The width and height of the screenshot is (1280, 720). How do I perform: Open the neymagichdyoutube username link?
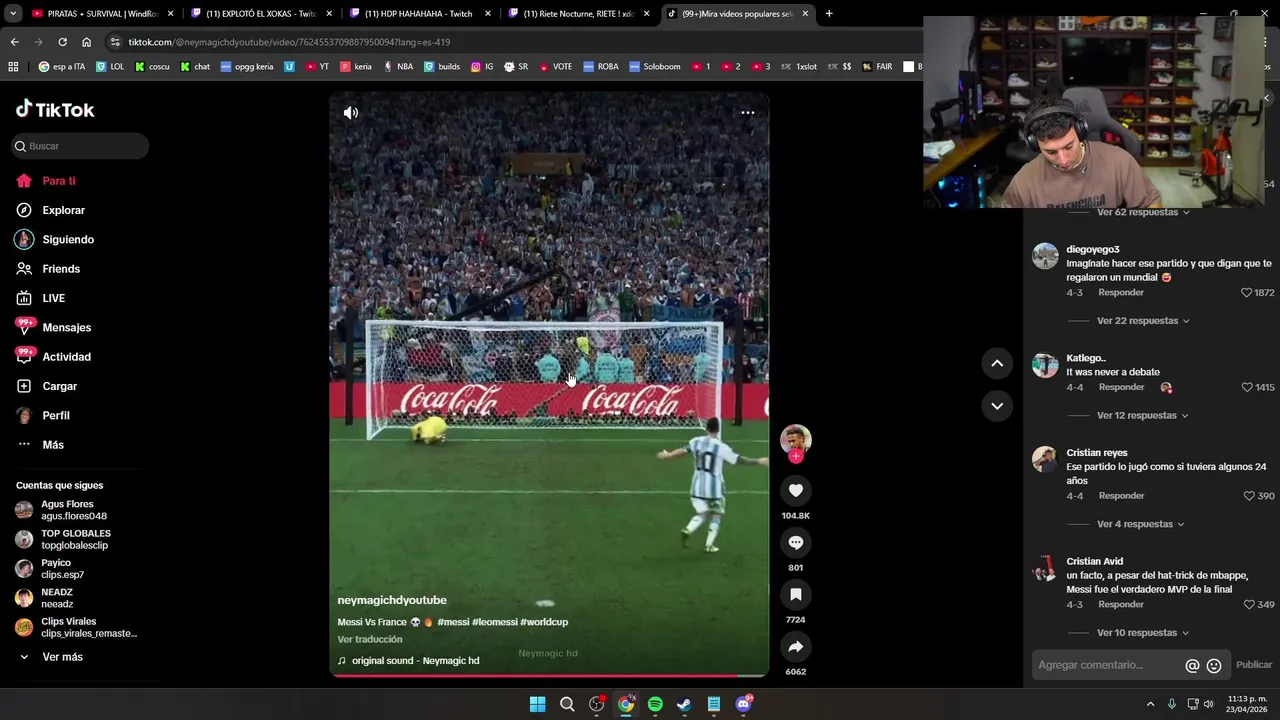(x=392, y=600)
